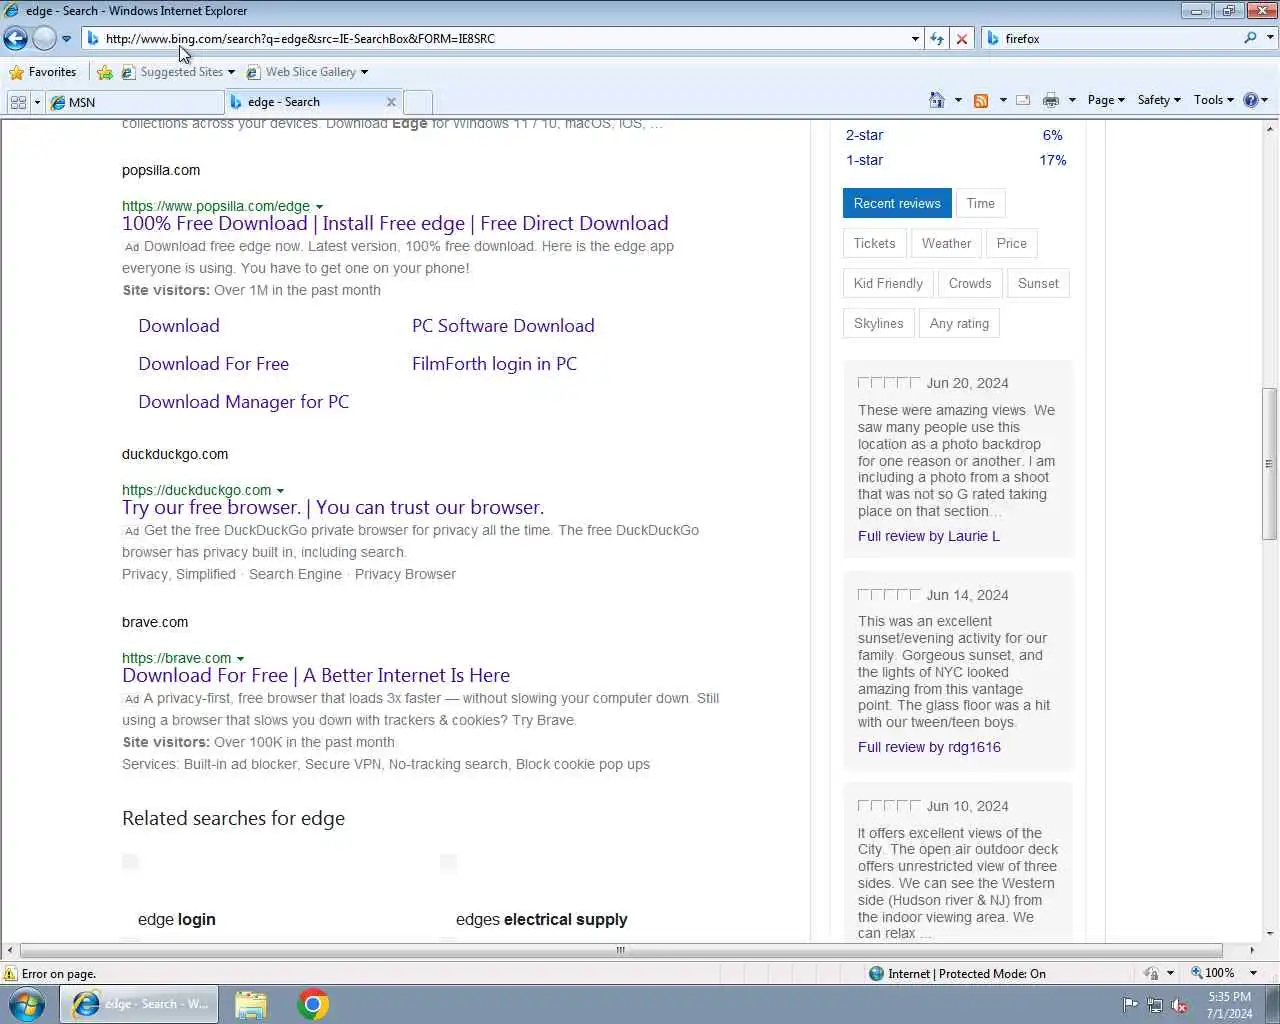This screenshot has width=1280, height=1024.
Task: Click the vertical scrollbar thumb
Action: tap(1270, 464)
